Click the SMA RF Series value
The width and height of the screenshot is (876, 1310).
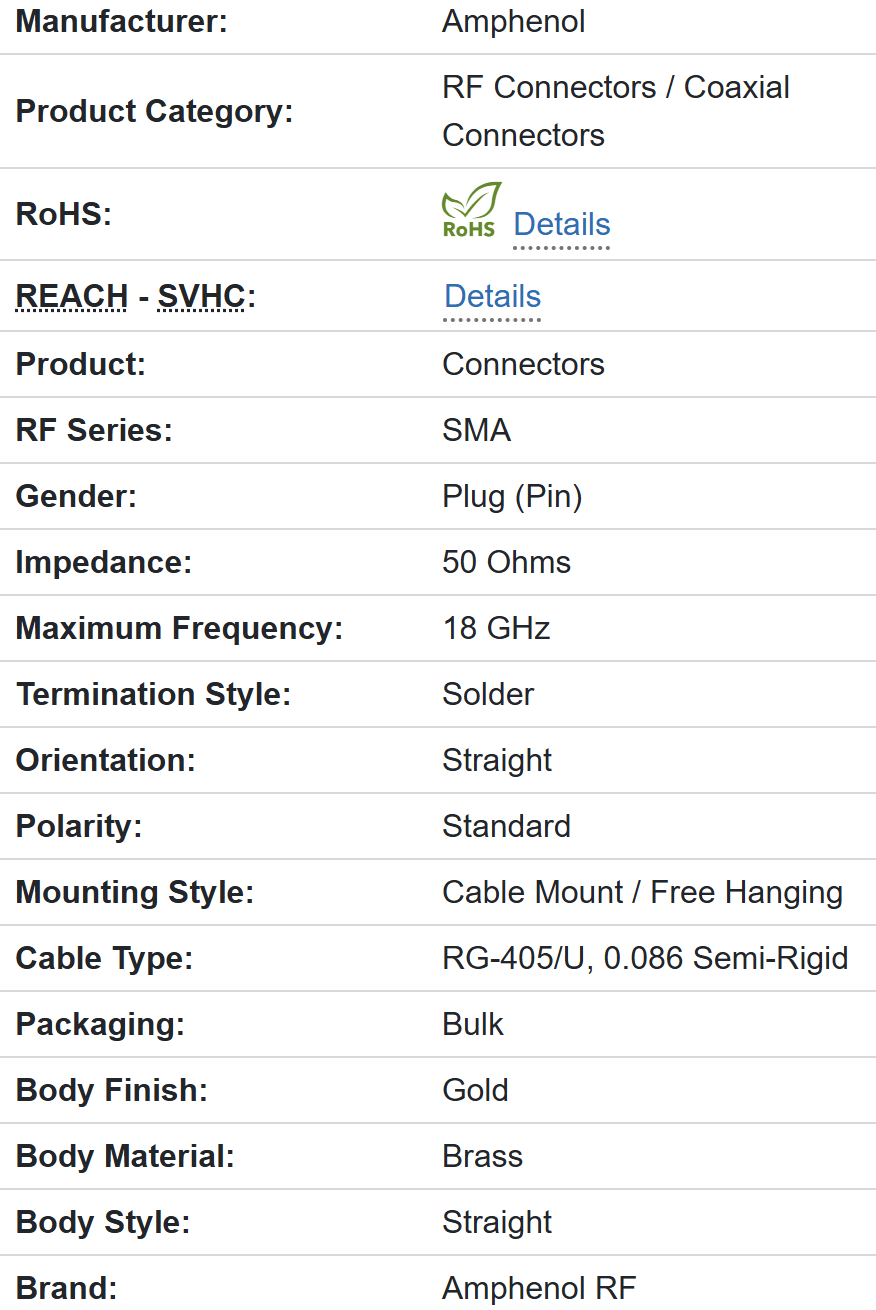click(476, 430)
